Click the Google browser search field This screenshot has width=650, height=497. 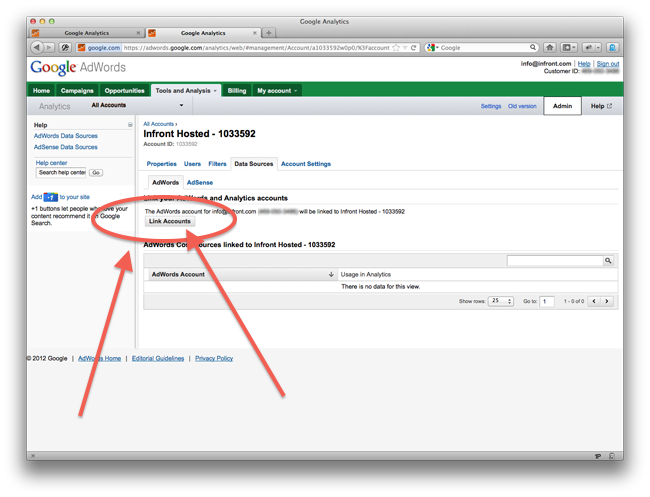[484, 48]
